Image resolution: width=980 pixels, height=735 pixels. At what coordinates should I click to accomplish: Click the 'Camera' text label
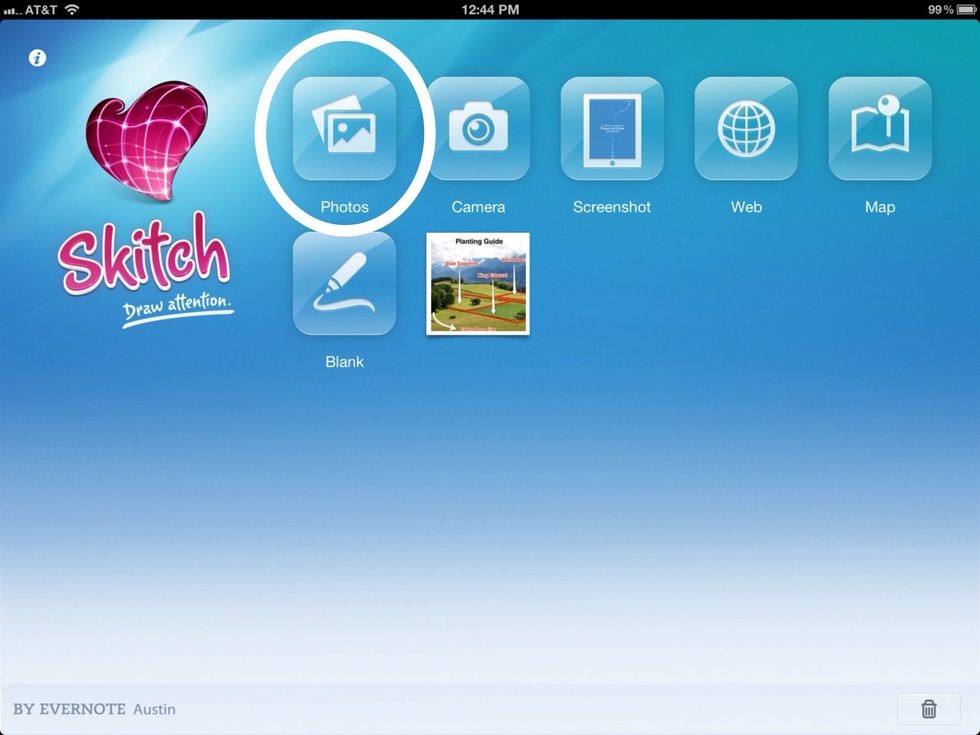click(478, 207)
